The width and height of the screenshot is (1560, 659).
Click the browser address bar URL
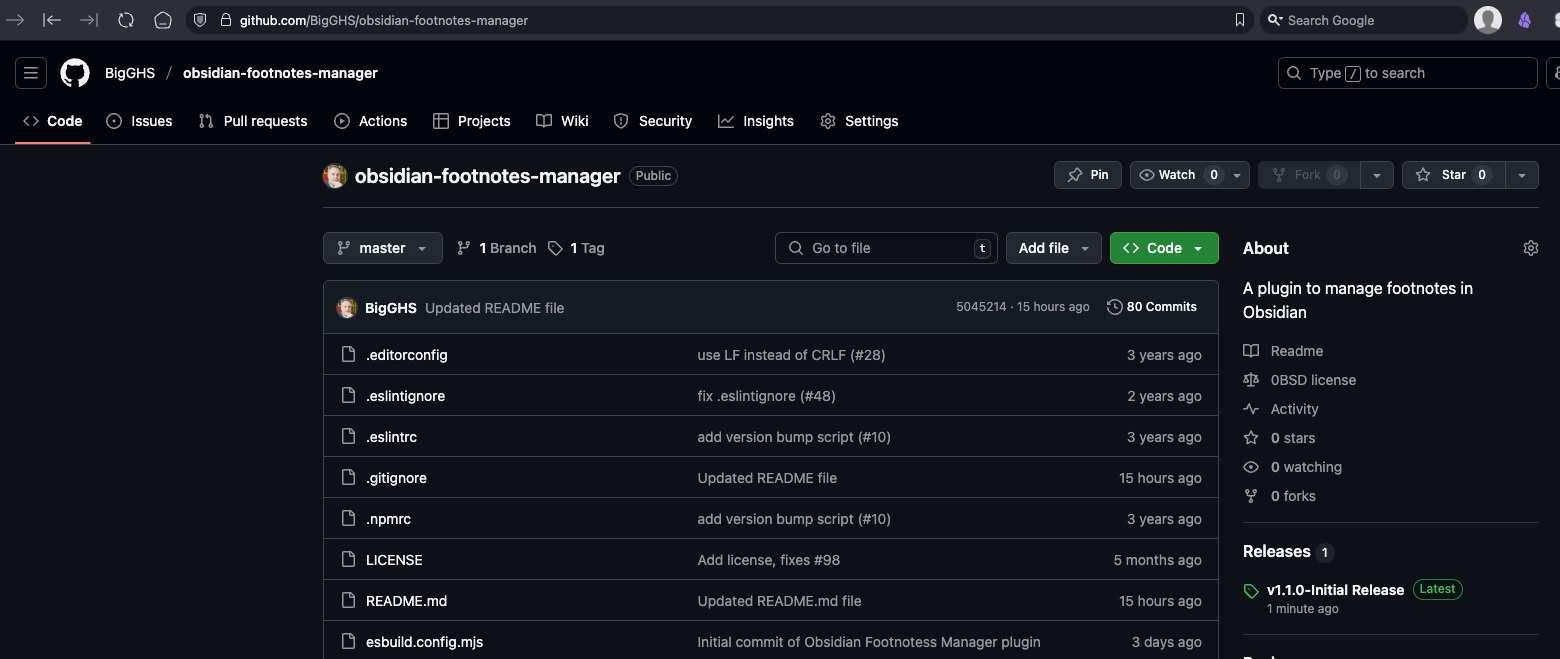(383, 20)
